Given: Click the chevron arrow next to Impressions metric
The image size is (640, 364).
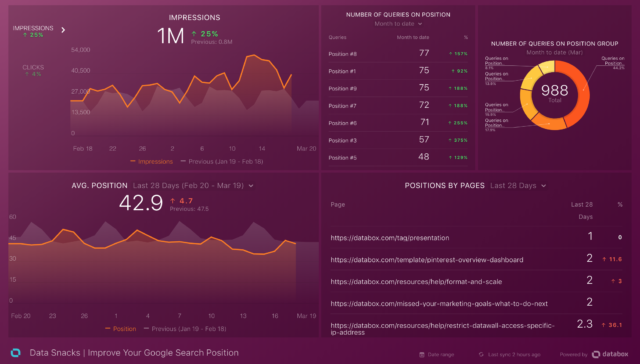Looking at the screenshot, I should (x=63, y=30).
